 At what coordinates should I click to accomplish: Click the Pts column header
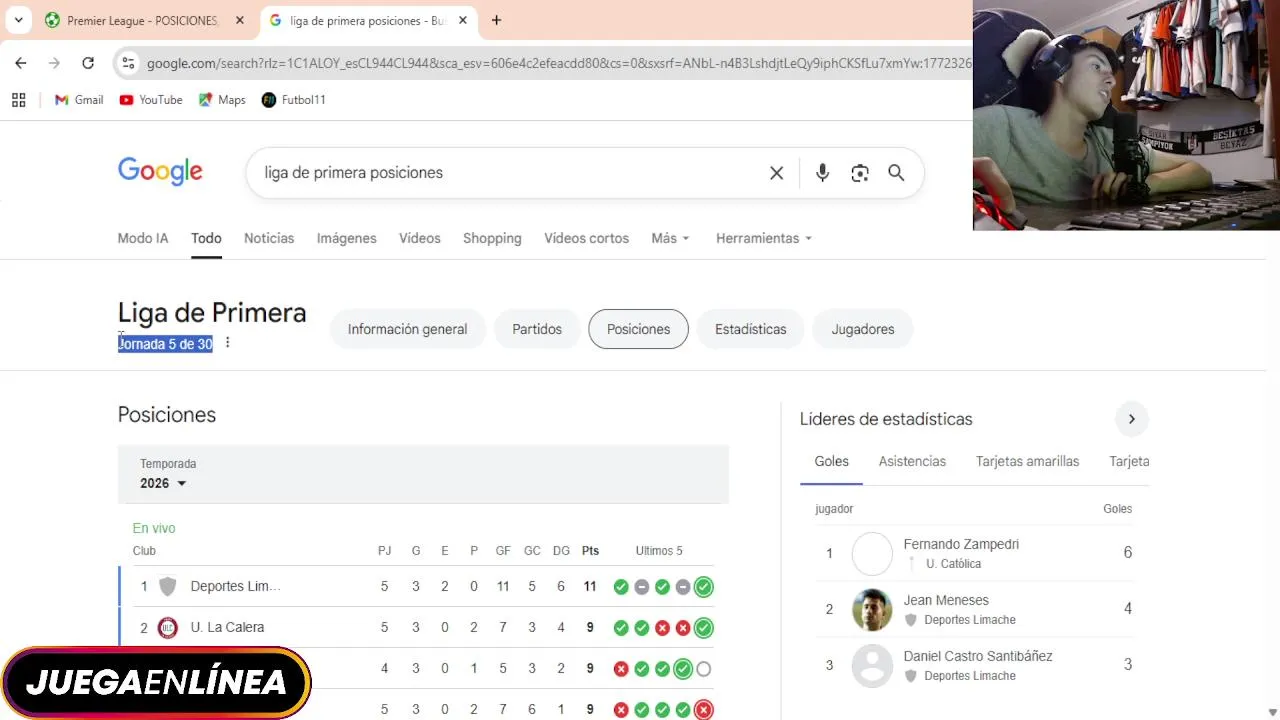coord(590,551)
